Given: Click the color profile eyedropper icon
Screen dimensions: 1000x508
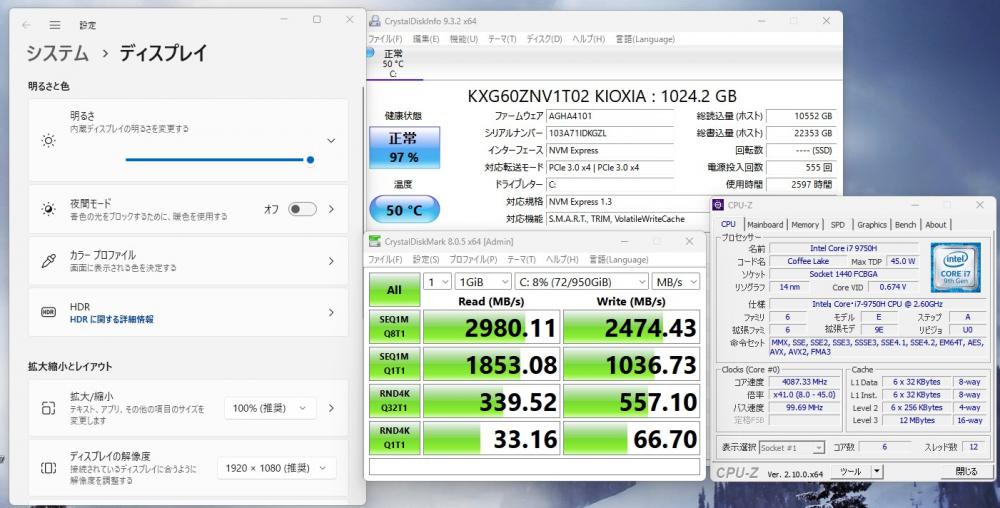Looking at the screenshot, I should click(48, 261).
